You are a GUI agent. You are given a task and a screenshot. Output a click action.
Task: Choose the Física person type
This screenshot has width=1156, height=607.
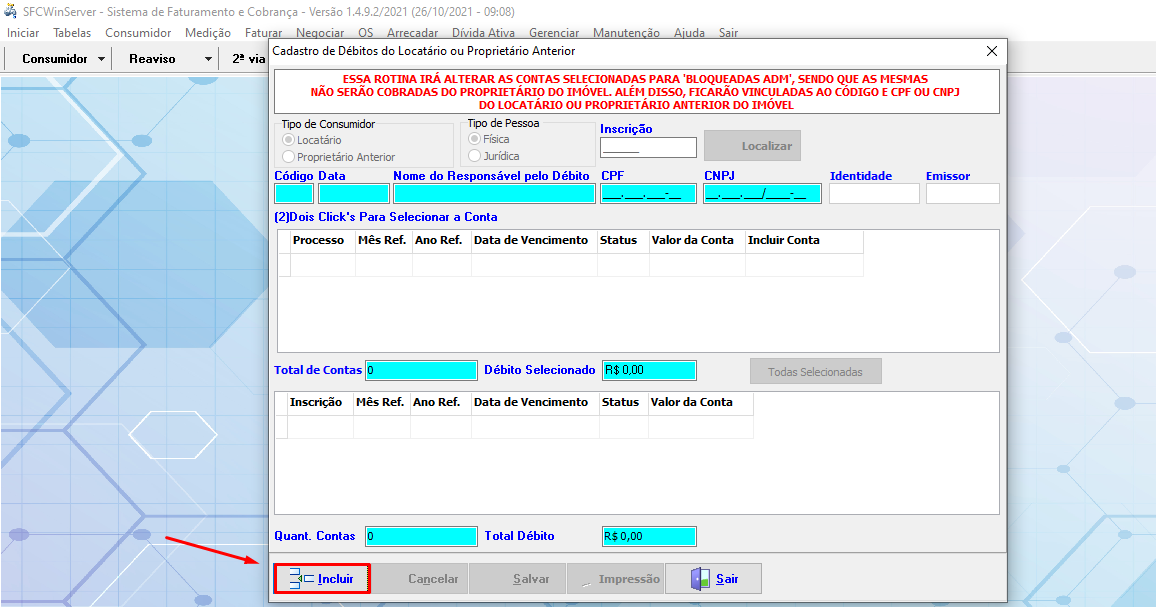point(475,140)
